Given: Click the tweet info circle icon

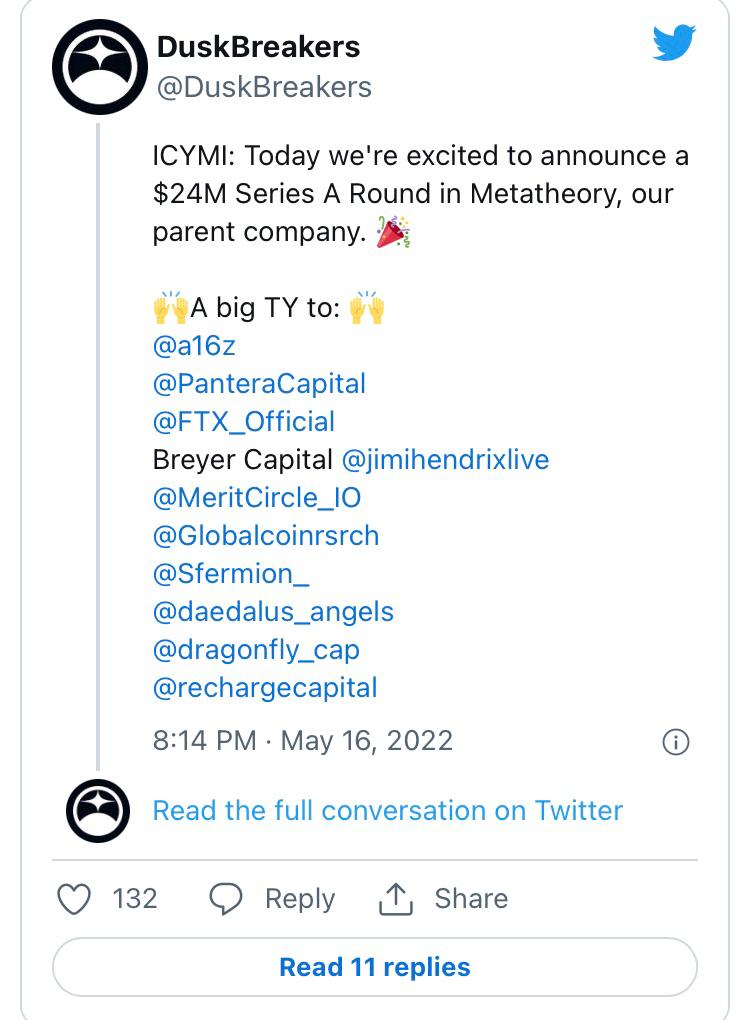Looking at the screenshot, I should click(676, 742).
